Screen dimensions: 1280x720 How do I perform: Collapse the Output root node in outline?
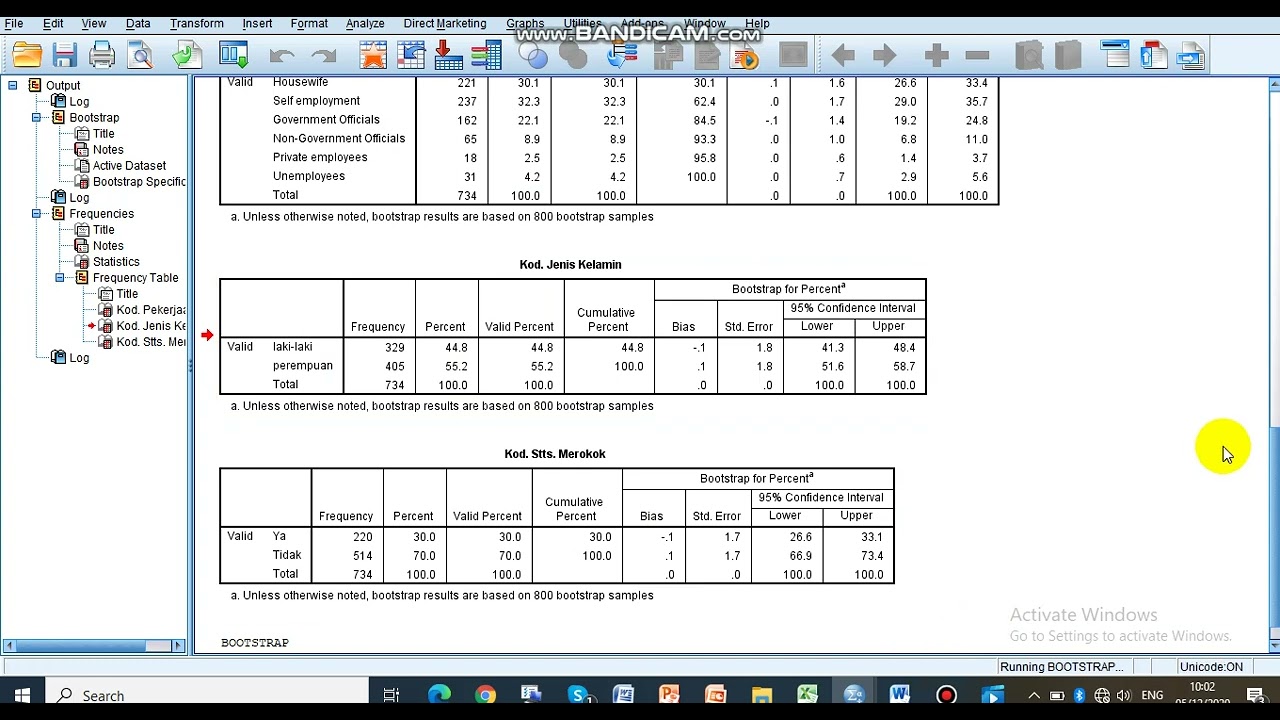(12, 86)
